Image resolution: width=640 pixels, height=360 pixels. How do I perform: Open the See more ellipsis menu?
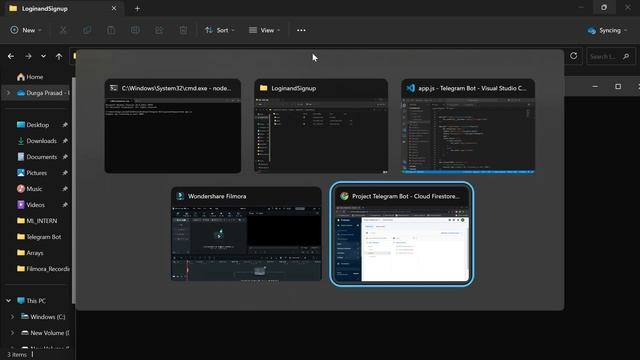[301, 30]
